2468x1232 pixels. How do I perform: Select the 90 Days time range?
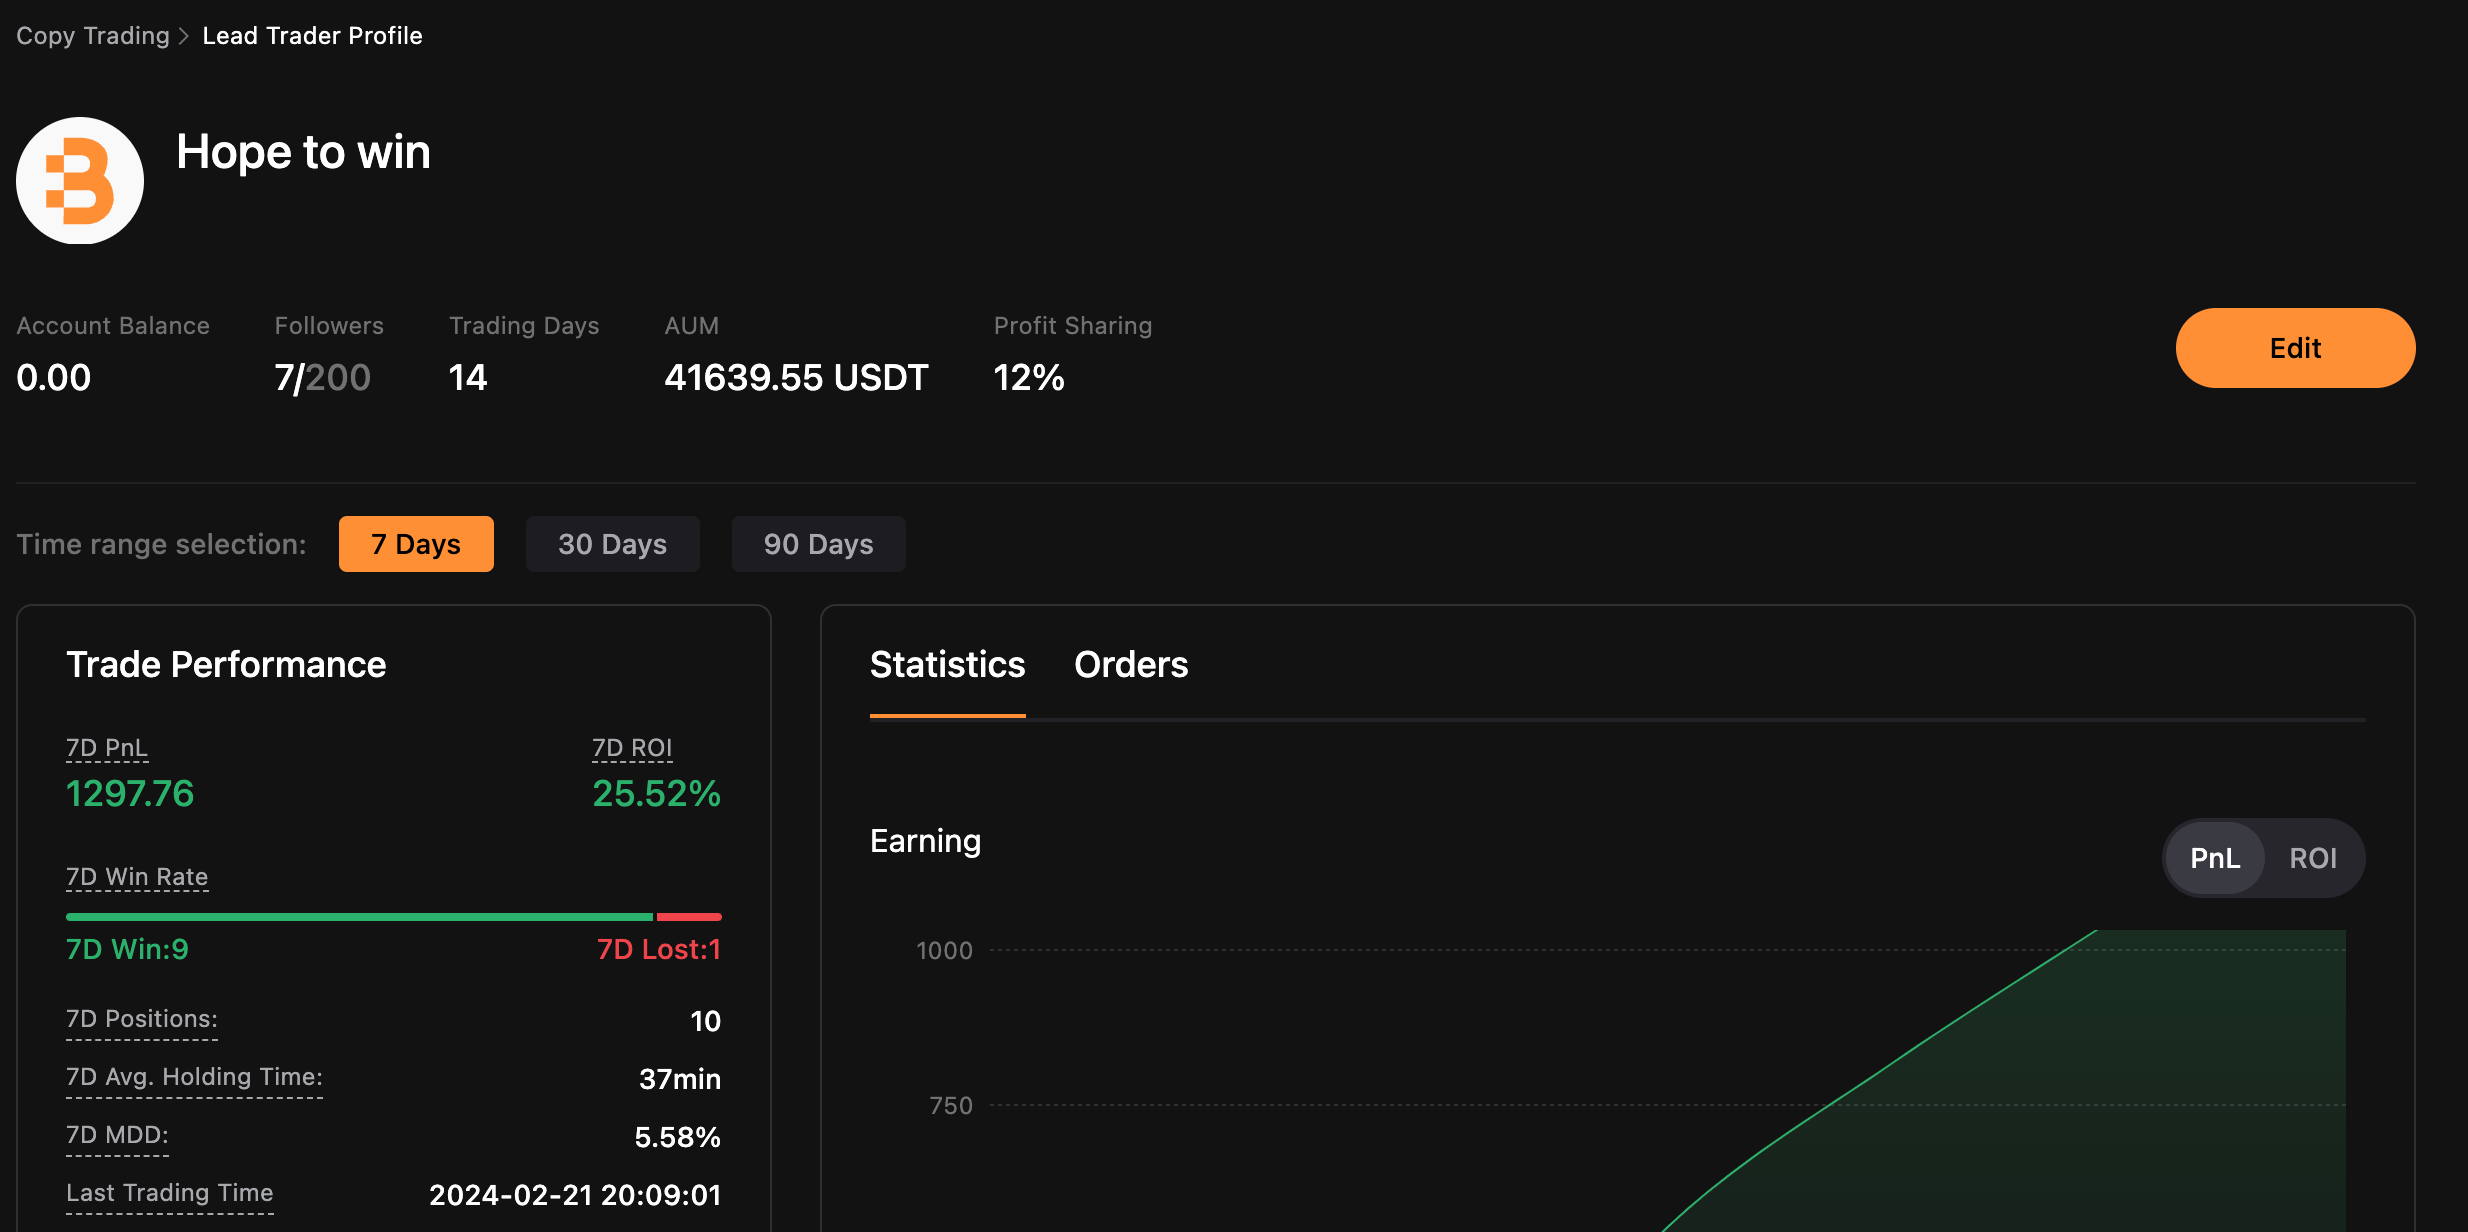coord(818,544)
